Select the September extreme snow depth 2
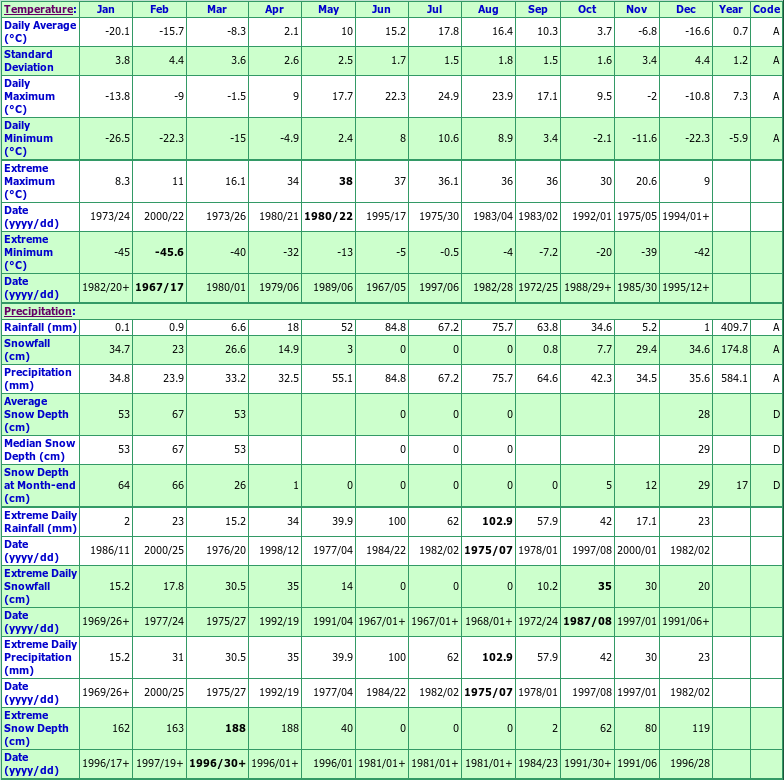This screenshot has width=784, height=780. [x=555, y=728]
